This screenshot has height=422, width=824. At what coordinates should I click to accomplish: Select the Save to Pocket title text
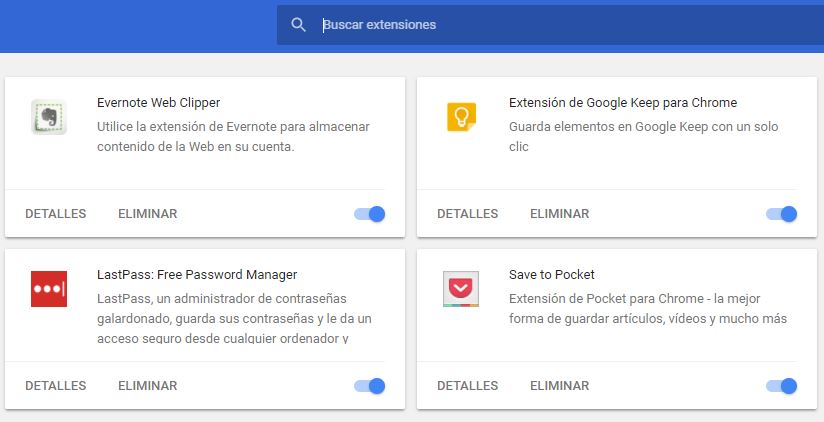click(x=552, y=274)
